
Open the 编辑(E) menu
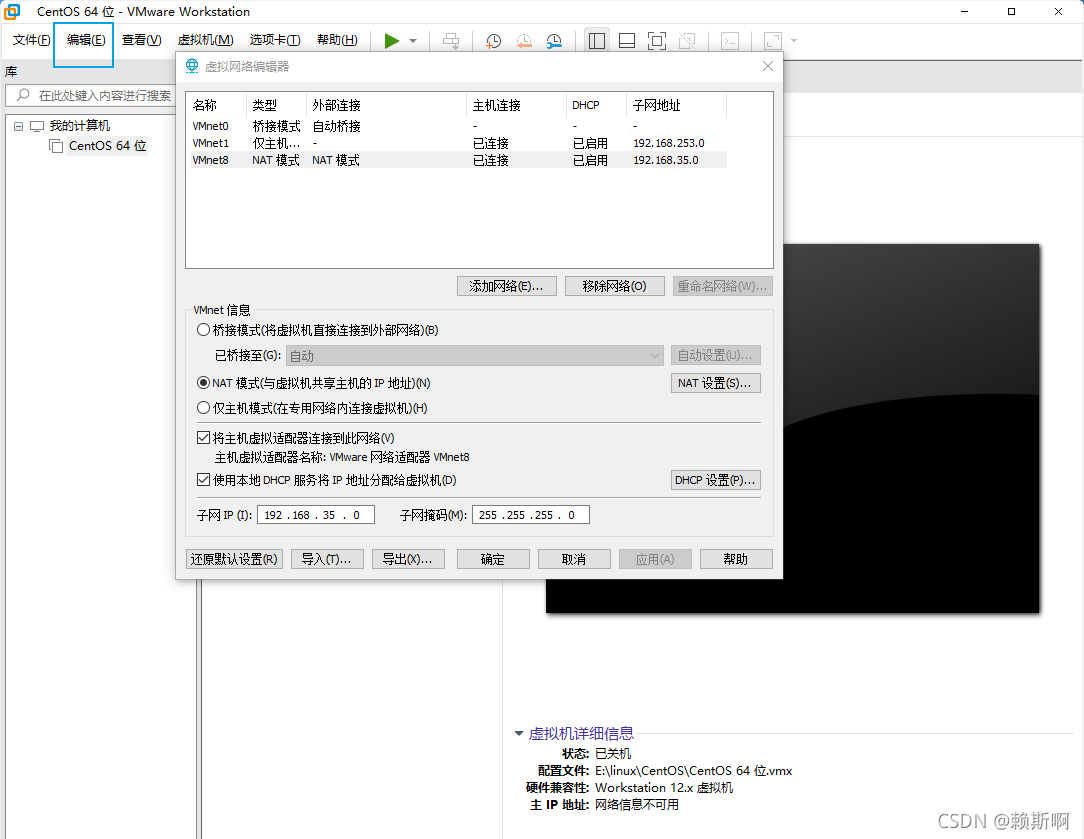click(x=86, y=40)
